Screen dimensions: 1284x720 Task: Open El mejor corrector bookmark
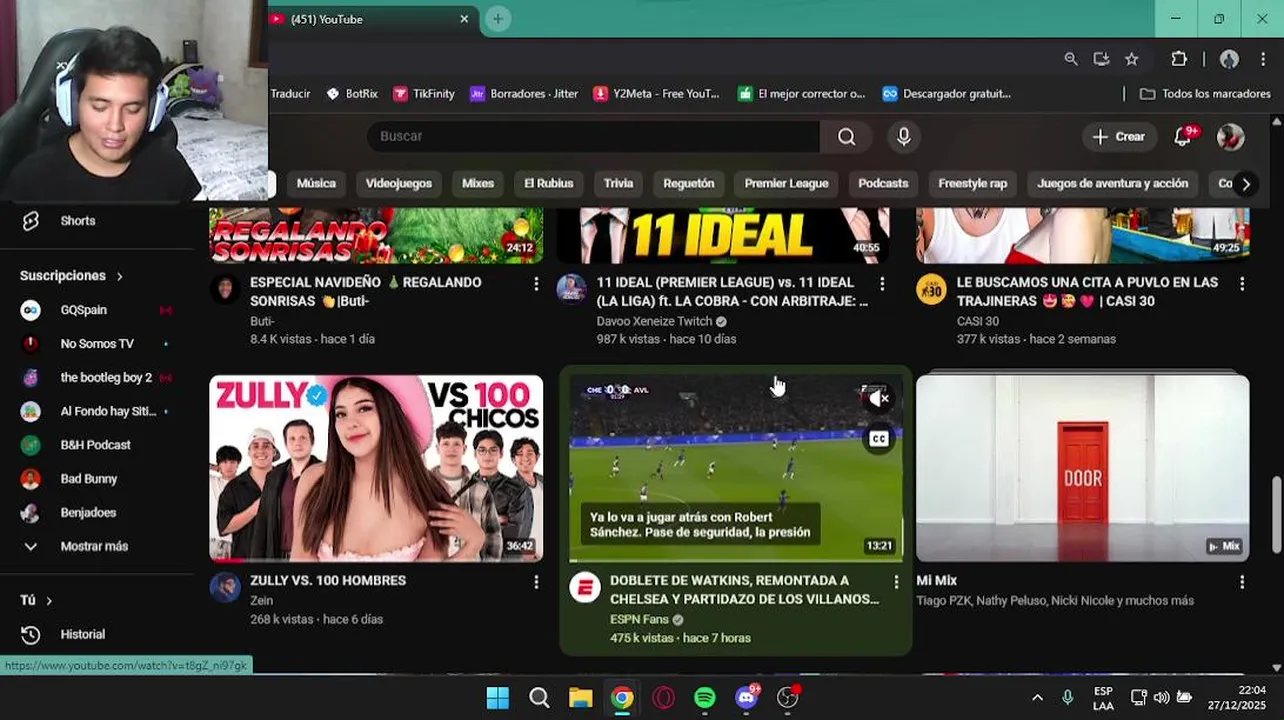click(801, 94)
